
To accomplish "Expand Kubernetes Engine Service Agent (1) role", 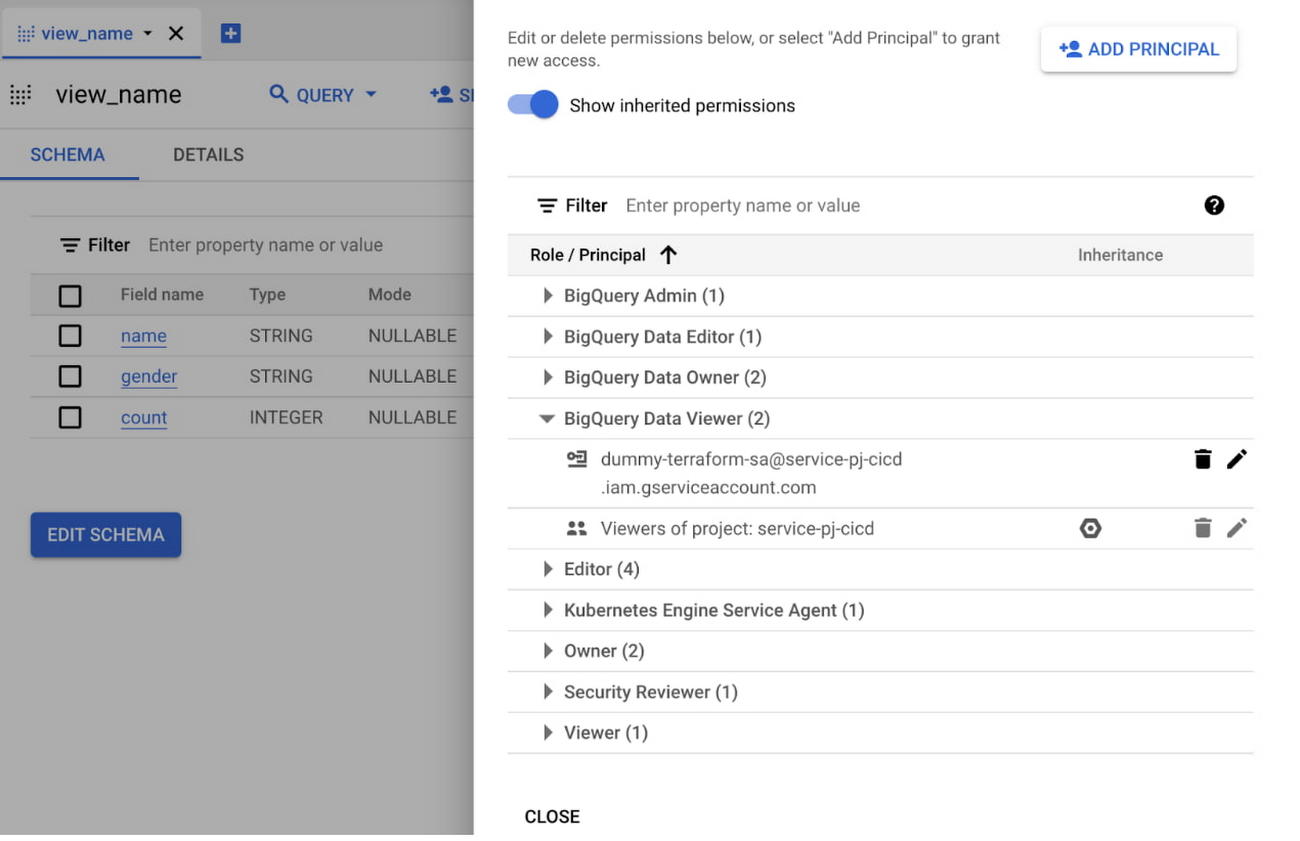I will point(547,610).
